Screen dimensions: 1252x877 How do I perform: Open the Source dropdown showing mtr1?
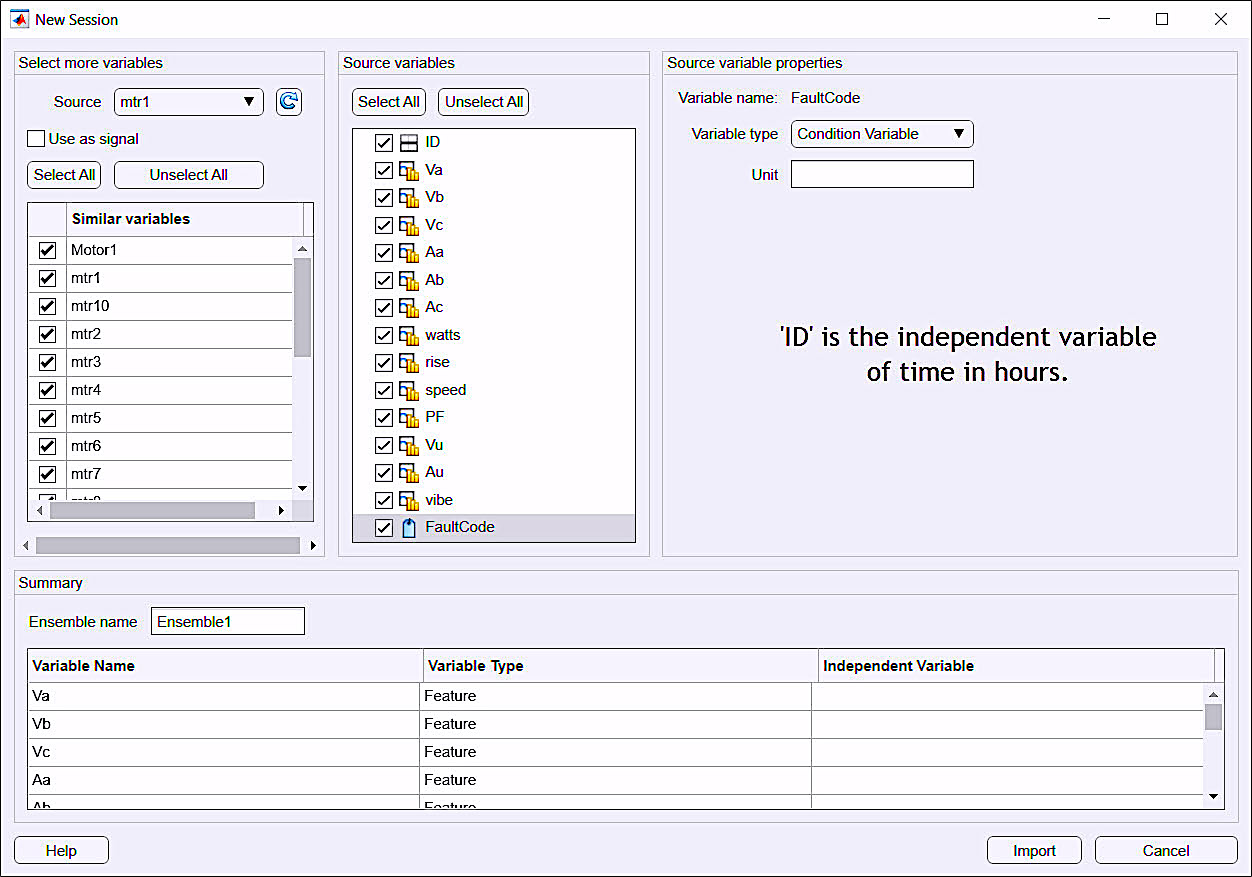pyautogui.click(x=189, y=102)
